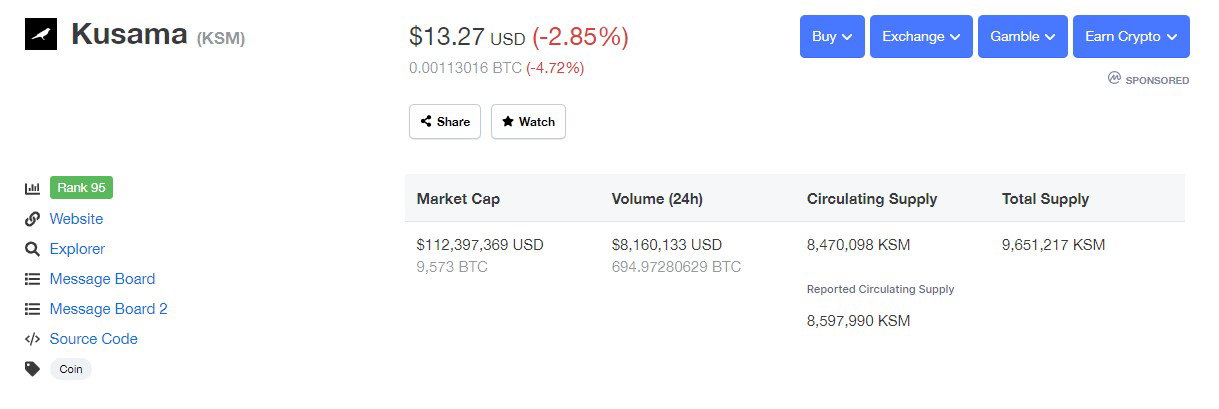This screenshot has height=409, width=1219.
Task: Click the list icon beside Message Board
Action: [32, 279]
